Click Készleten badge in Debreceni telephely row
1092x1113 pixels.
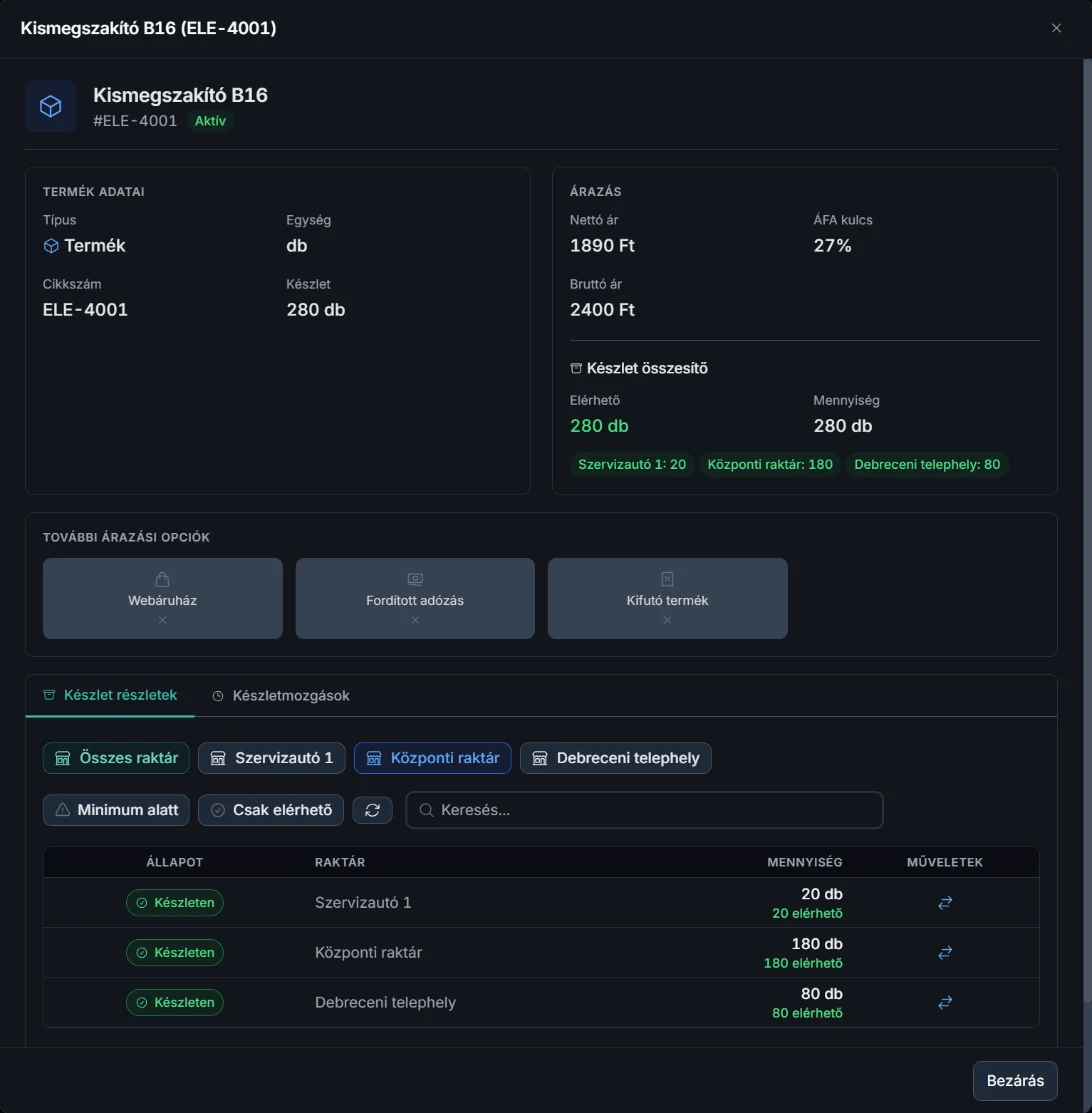(175, 1002)
